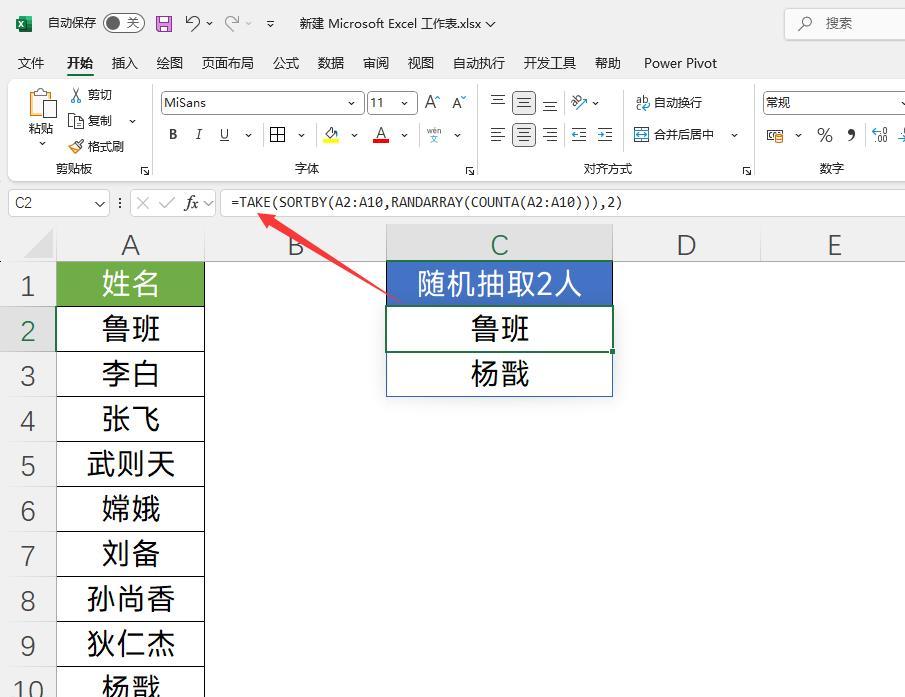905x697 pixels.
Task: Click the Excel app icon
Action: click(24, 24)
